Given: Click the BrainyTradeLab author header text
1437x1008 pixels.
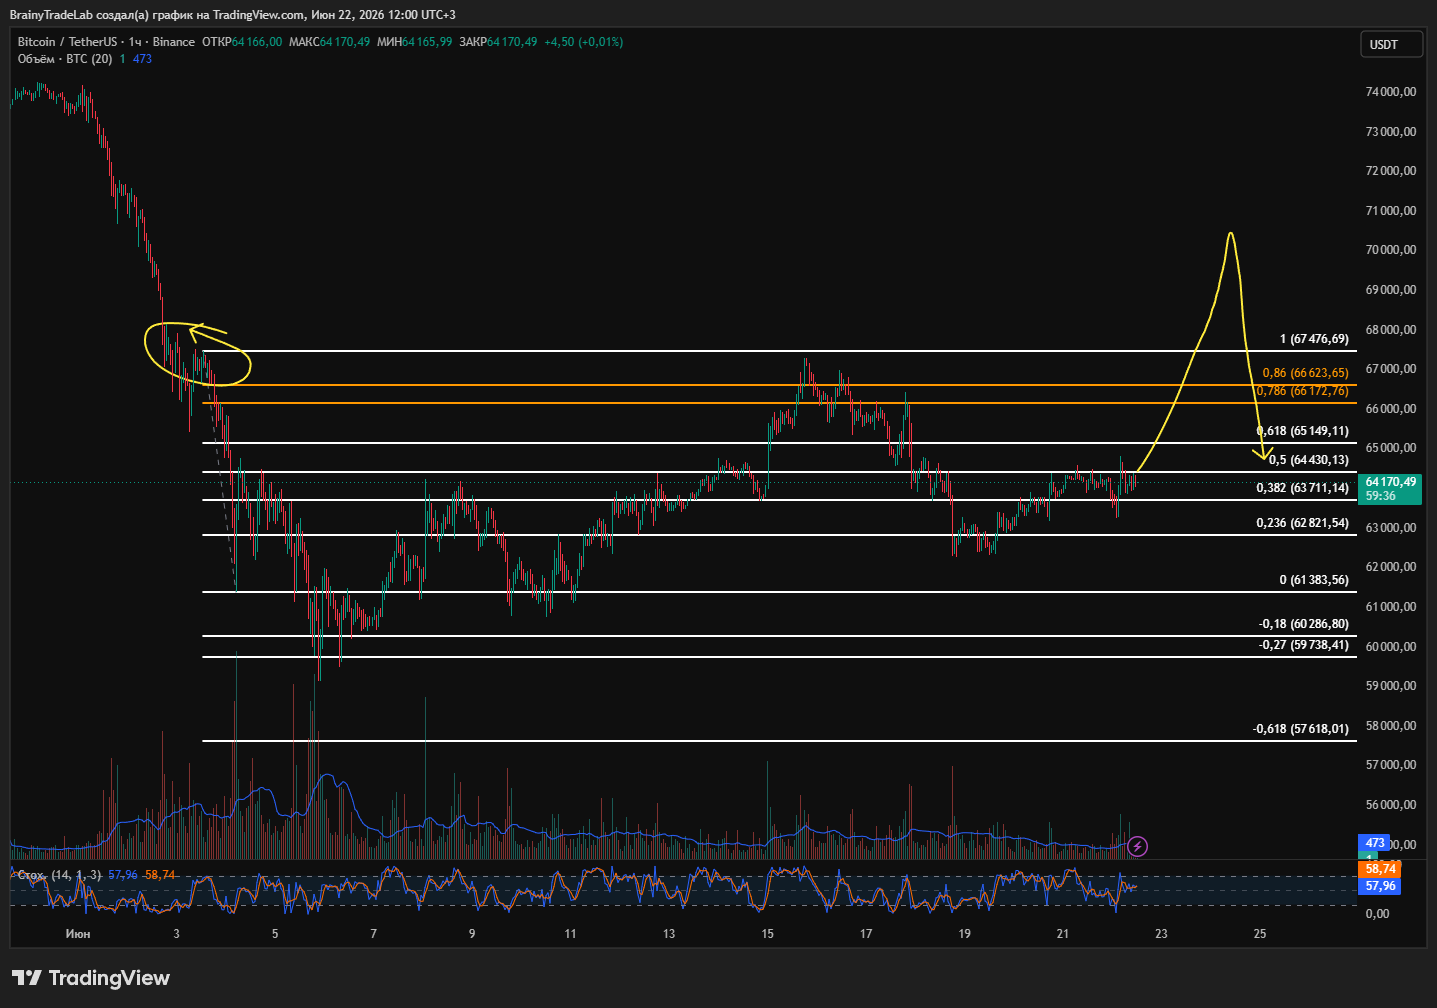Looking at the screenshot, I should 51,15.
